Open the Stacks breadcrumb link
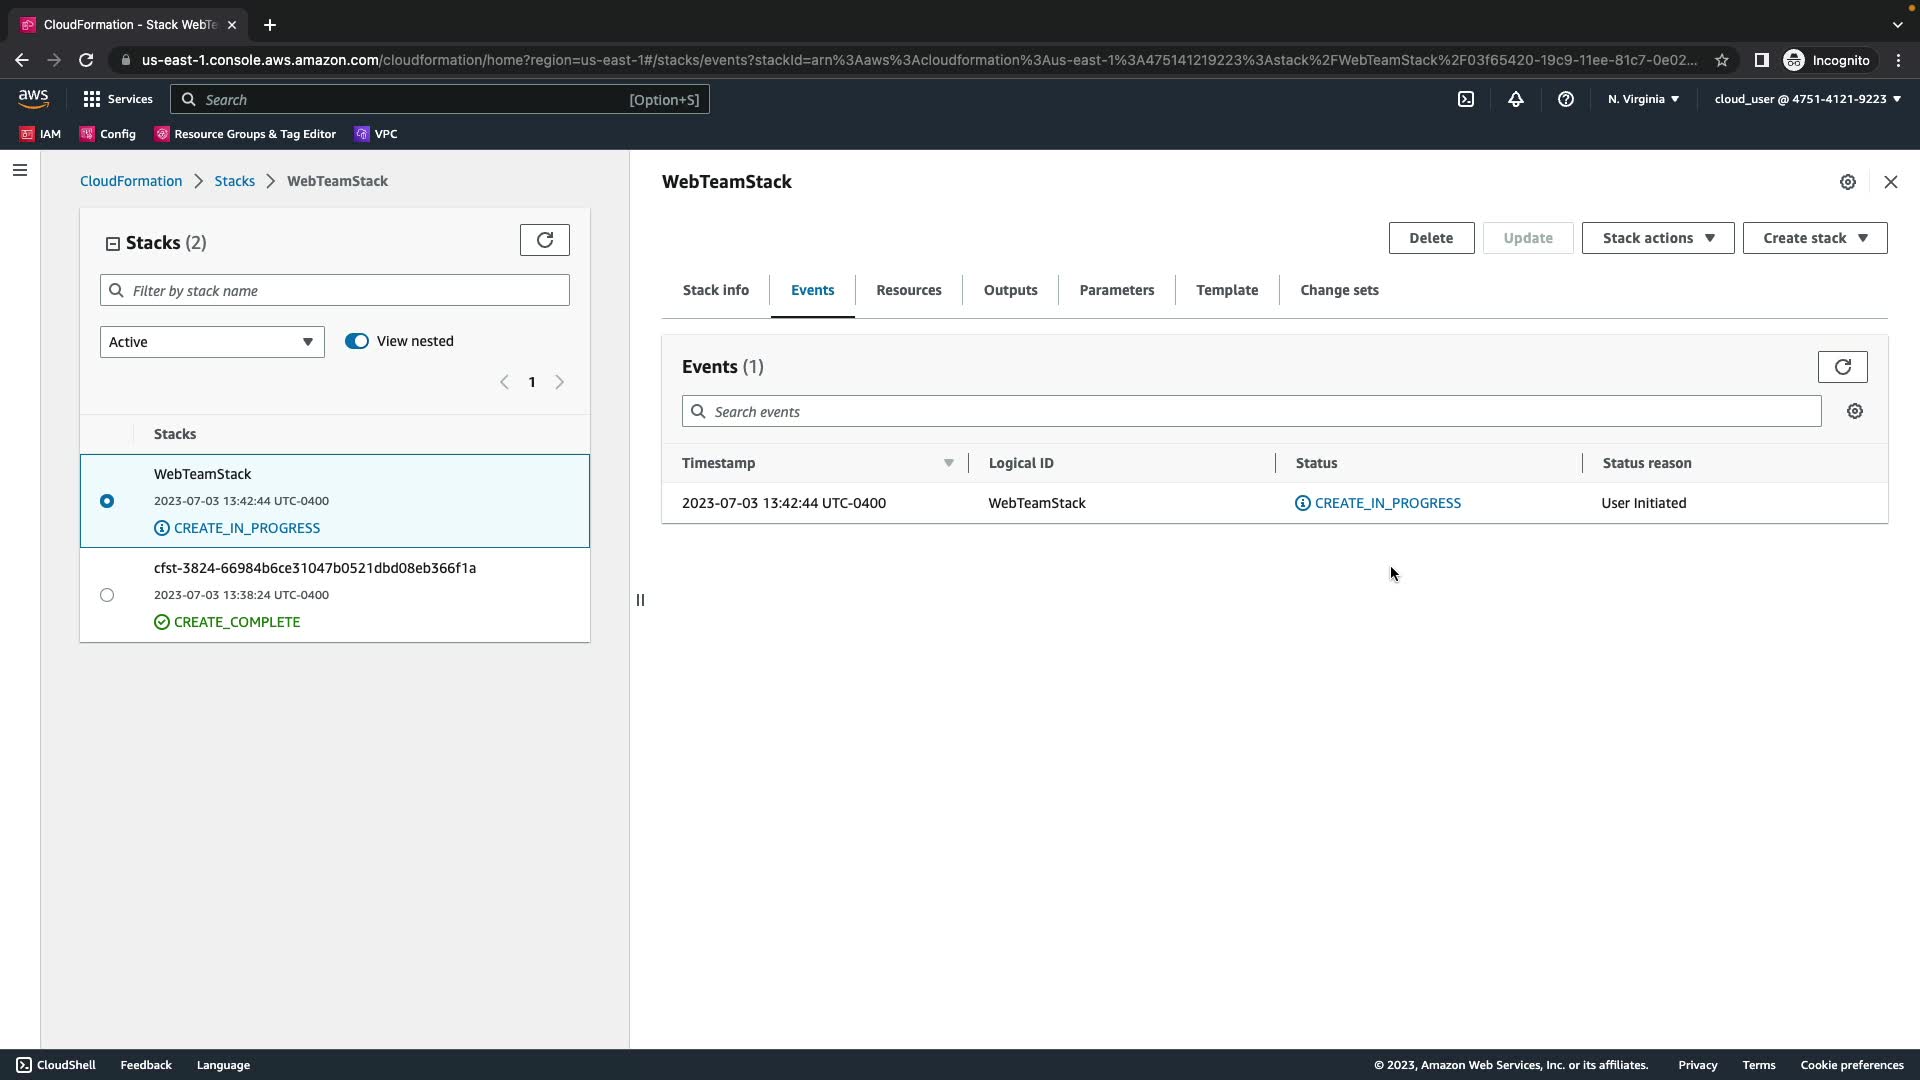 click(x=234, y=181)
